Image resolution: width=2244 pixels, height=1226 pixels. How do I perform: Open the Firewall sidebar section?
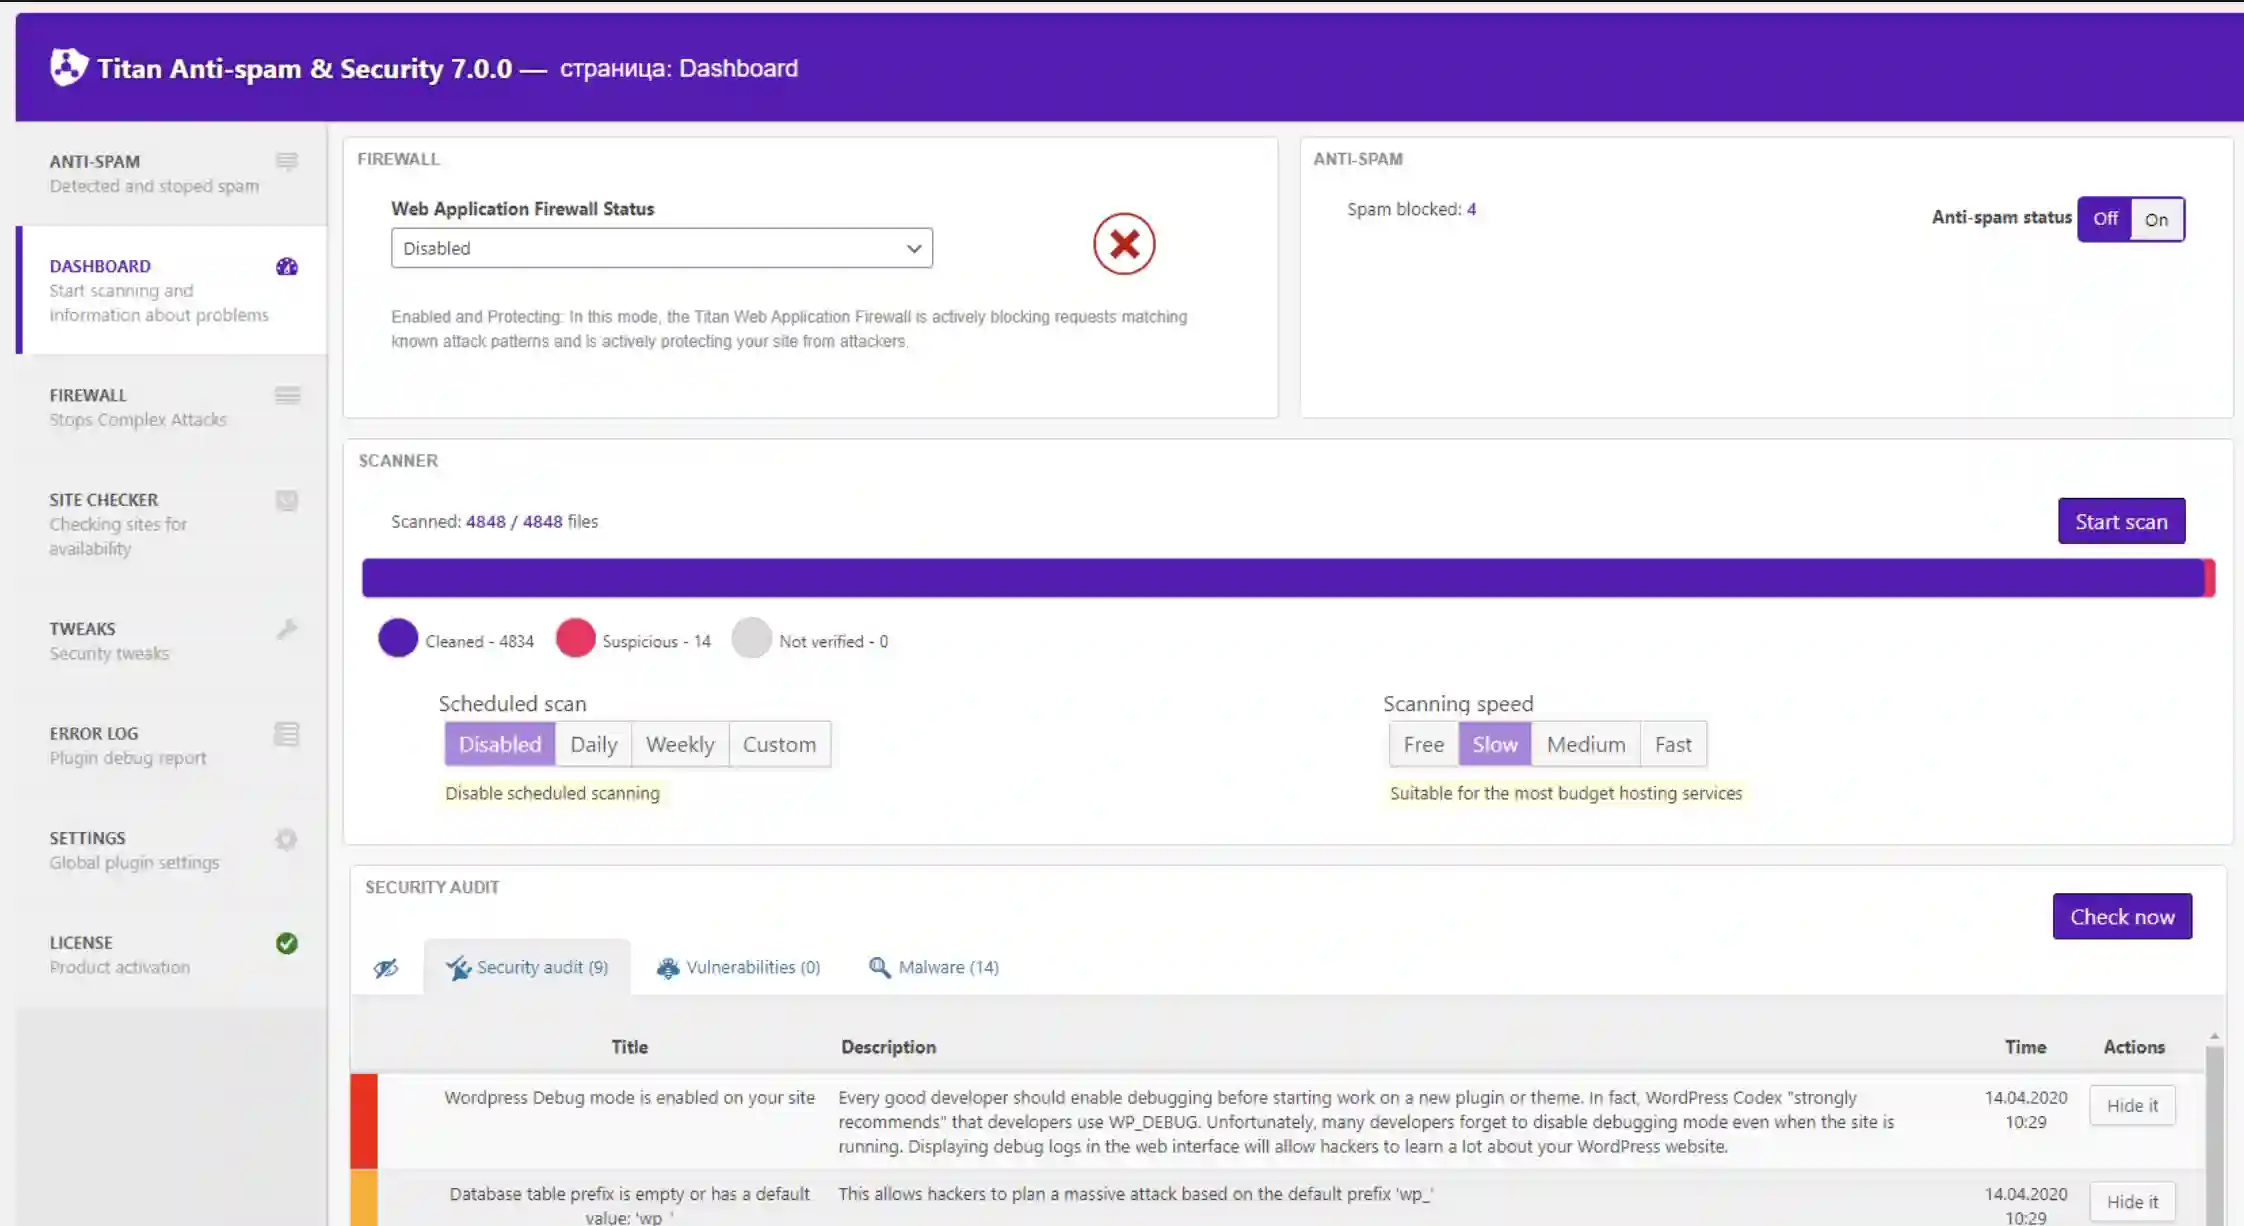(x=172, y=407)
